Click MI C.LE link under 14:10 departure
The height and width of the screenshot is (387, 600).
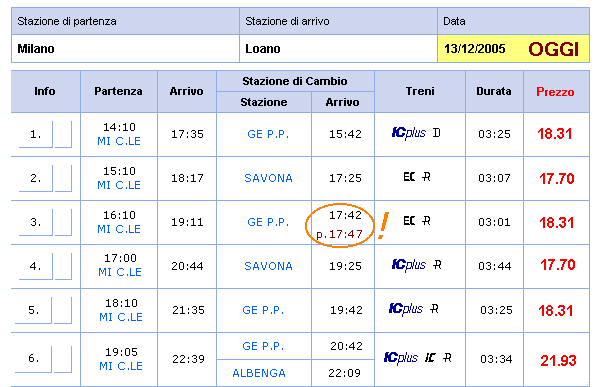[119, 141]
